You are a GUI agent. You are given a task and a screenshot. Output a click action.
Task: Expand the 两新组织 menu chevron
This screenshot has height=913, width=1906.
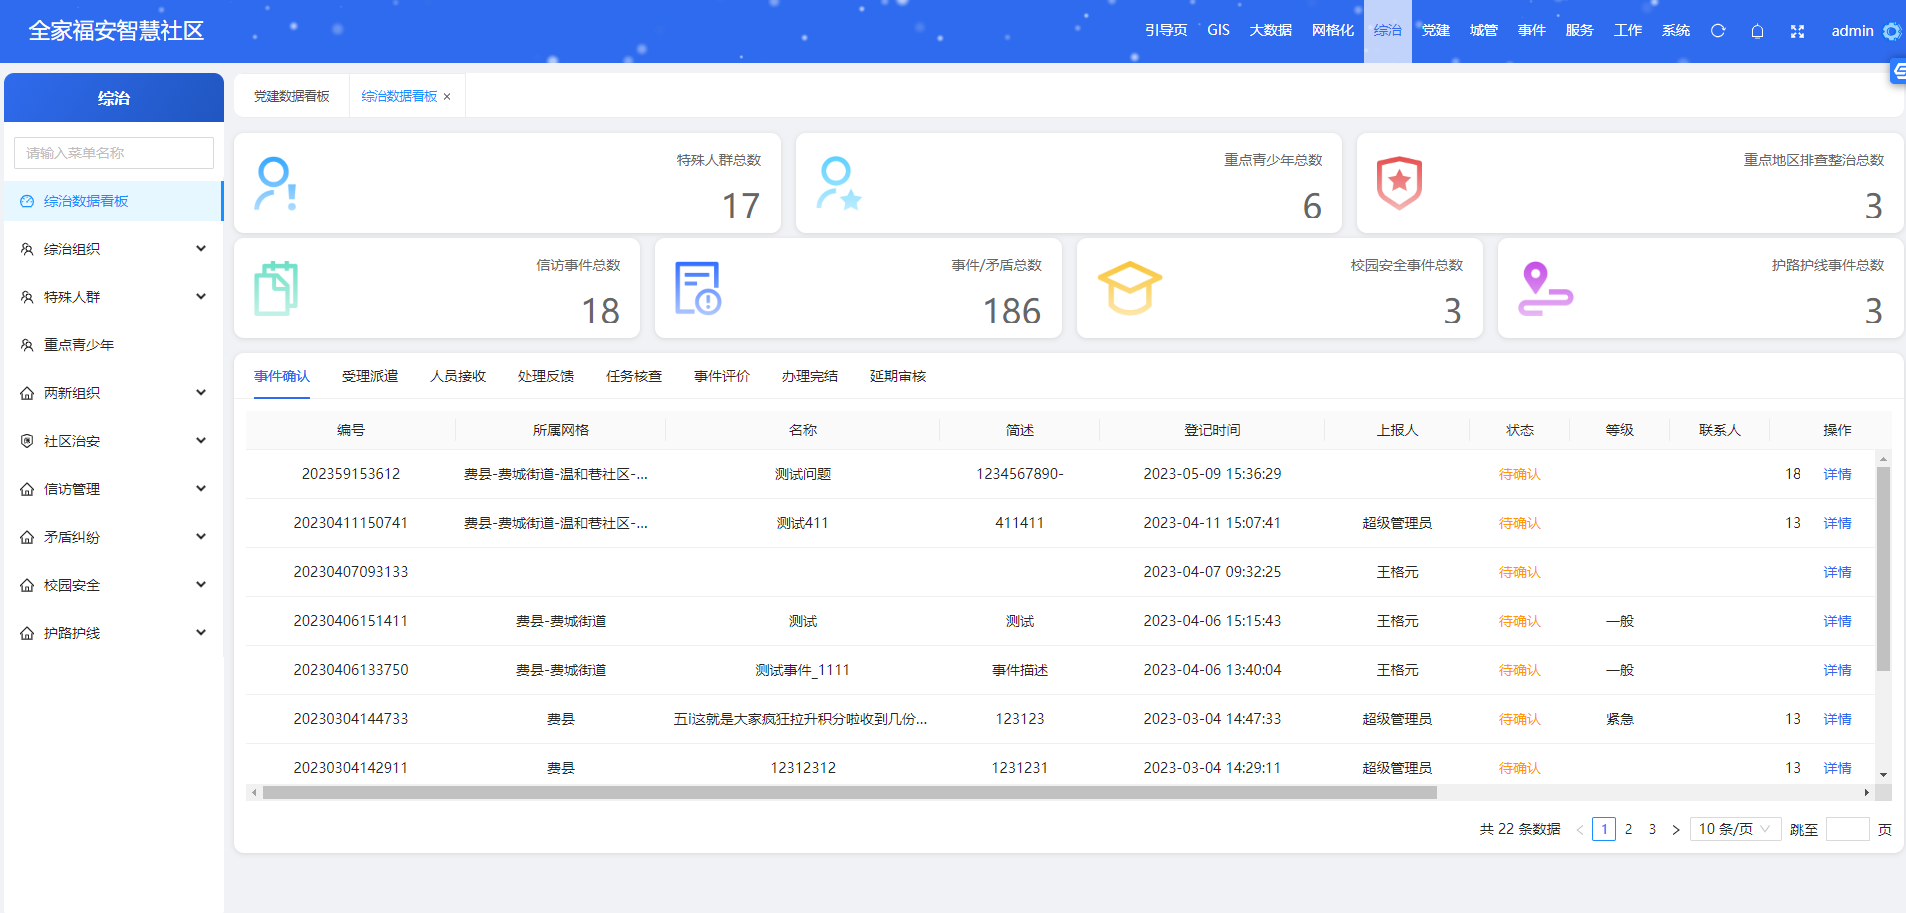pos(201,393)
